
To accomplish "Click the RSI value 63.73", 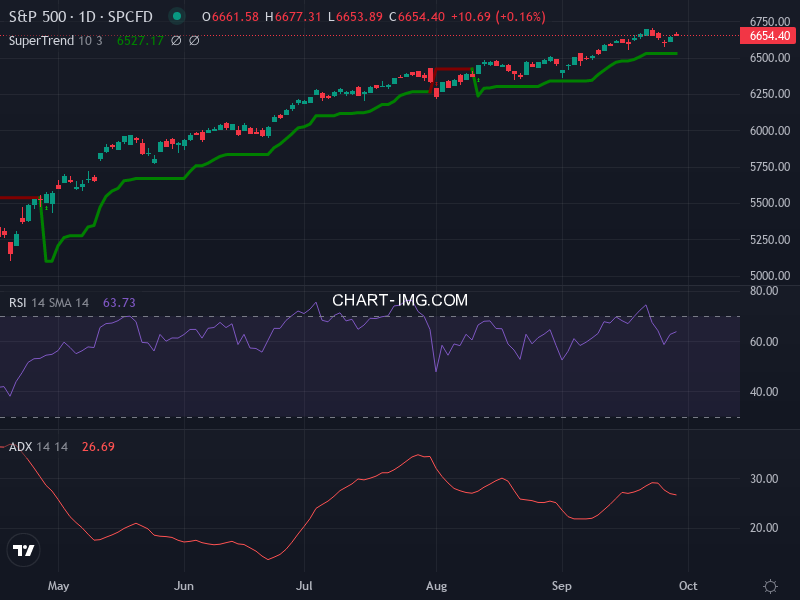I will pyautogui.click(x=119, y=302).
